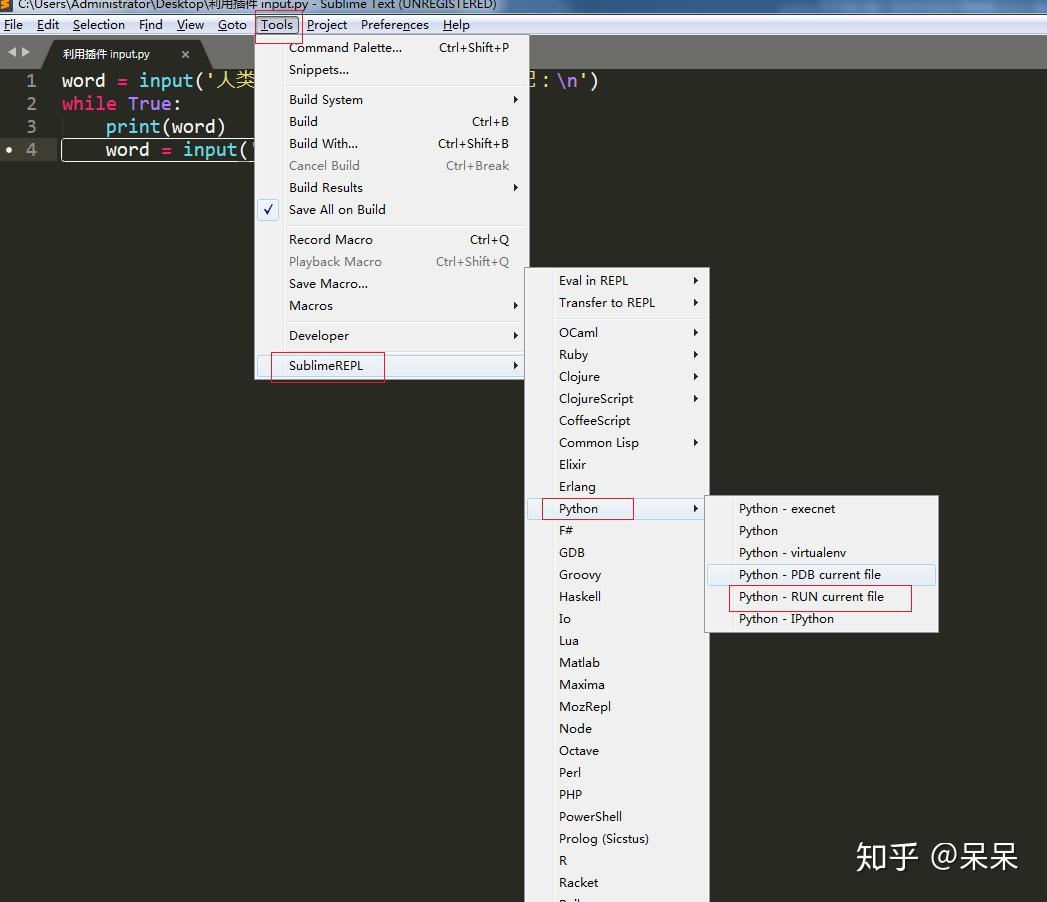Open the Ruby REPL submenu
The height and width of the screenshot is (902, 1047).
[573, 354]
